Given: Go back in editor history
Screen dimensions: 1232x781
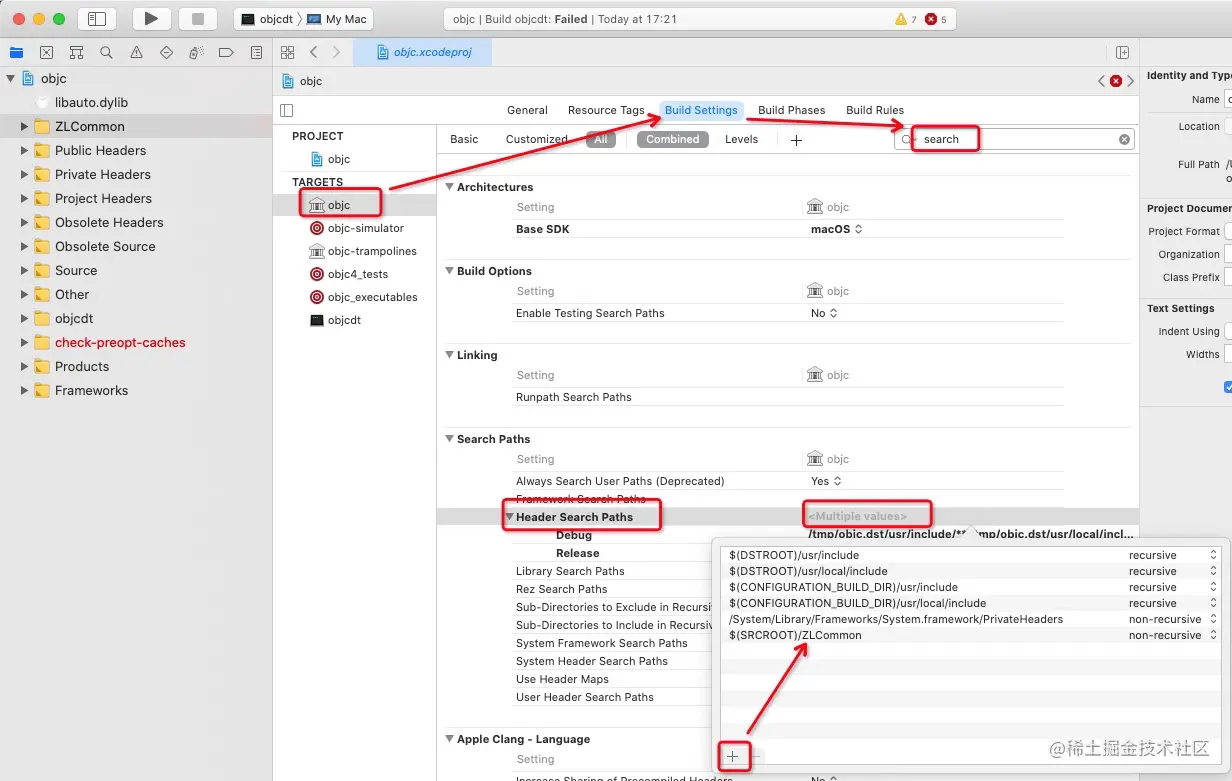Looking at the screenshot, I should [x=313, y=52].
